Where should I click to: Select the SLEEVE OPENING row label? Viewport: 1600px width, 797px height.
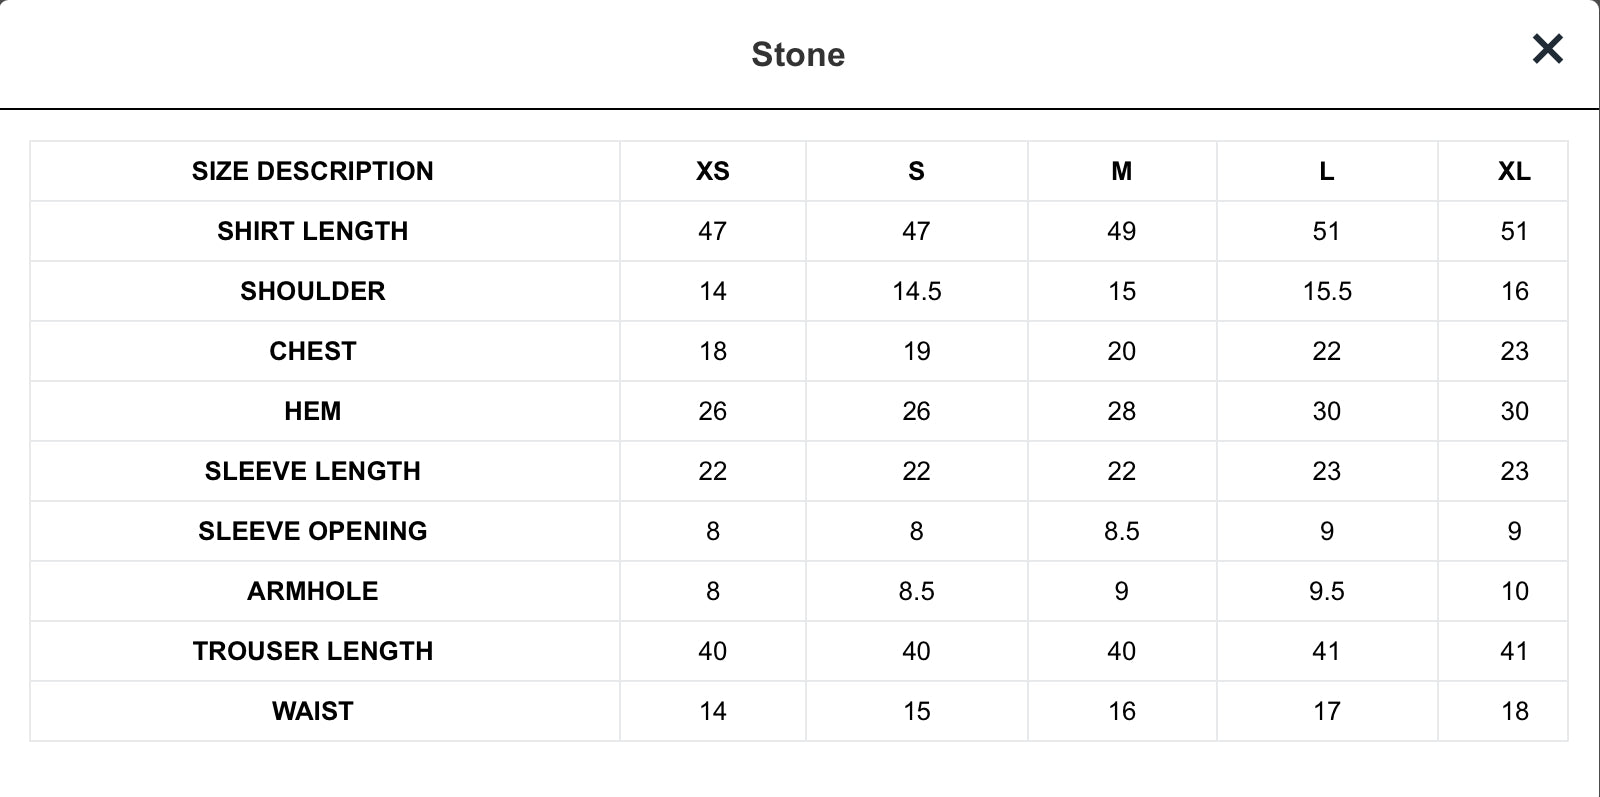click(x=313, y=531)
